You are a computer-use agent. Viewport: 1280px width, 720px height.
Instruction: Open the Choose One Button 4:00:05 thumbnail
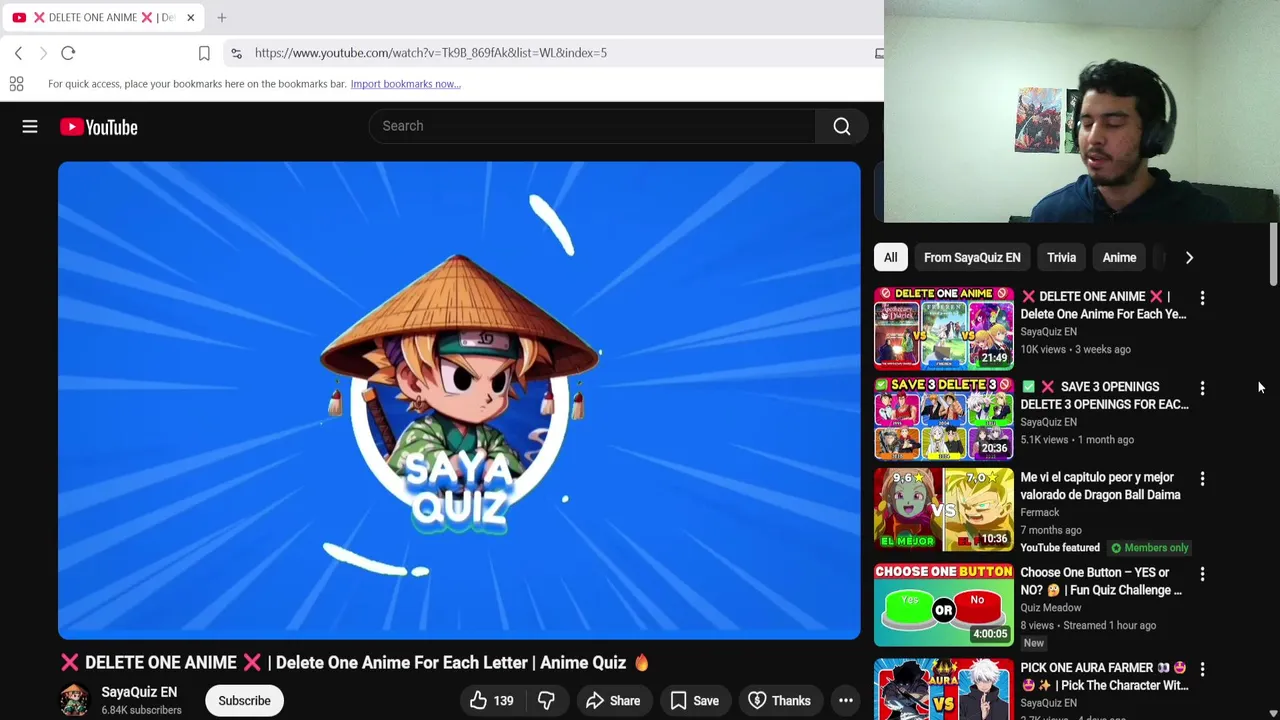pos(944,604)
